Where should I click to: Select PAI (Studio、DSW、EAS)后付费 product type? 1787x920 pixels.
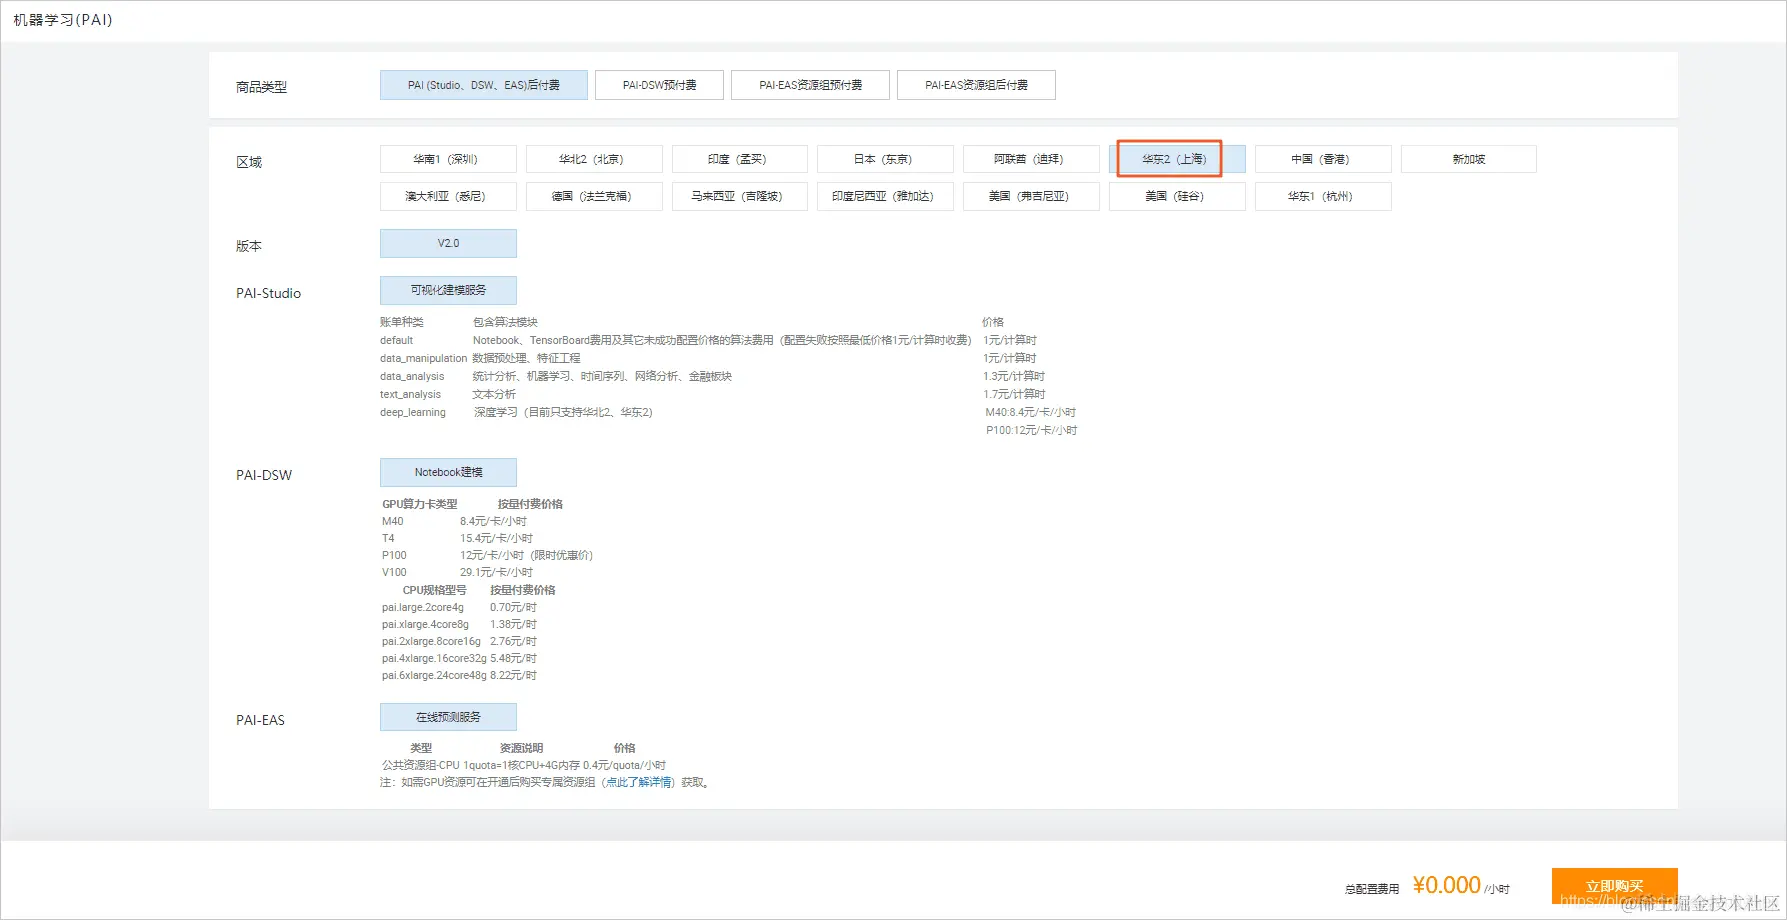click(483, 85)
